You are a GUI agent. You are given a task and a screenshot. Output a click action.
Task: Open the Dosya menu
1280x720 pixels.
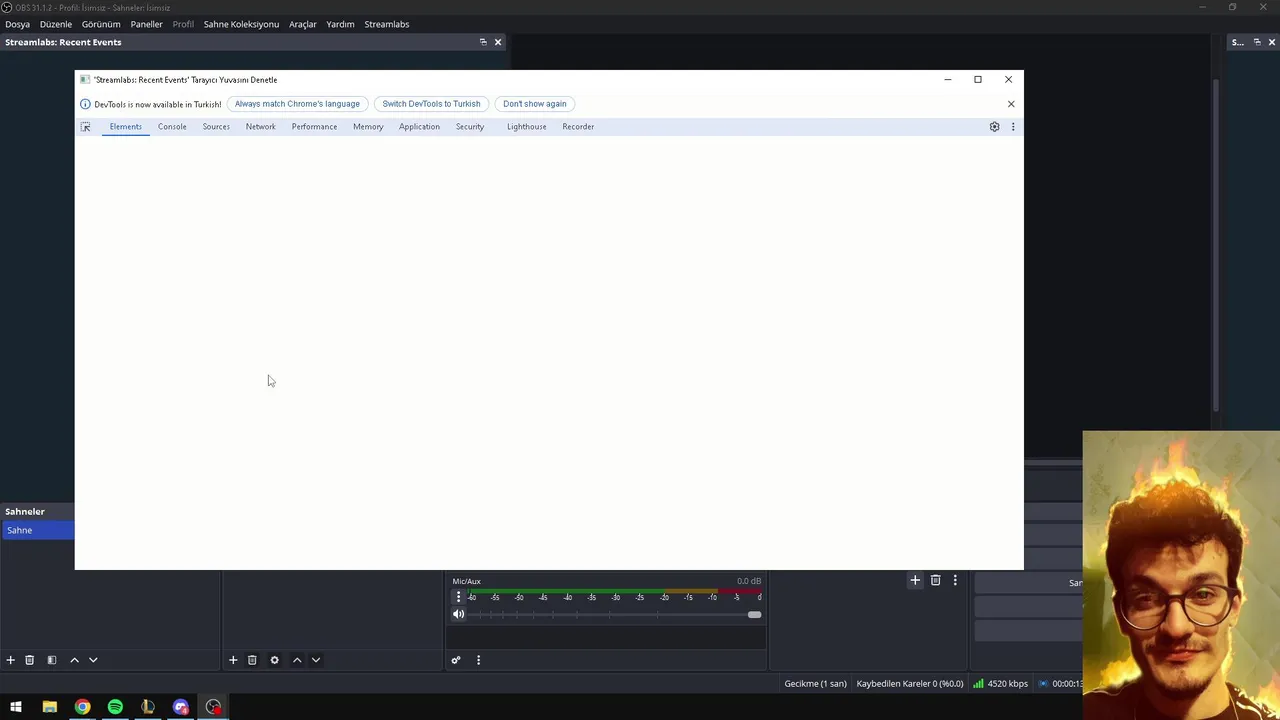coord(17,24)
